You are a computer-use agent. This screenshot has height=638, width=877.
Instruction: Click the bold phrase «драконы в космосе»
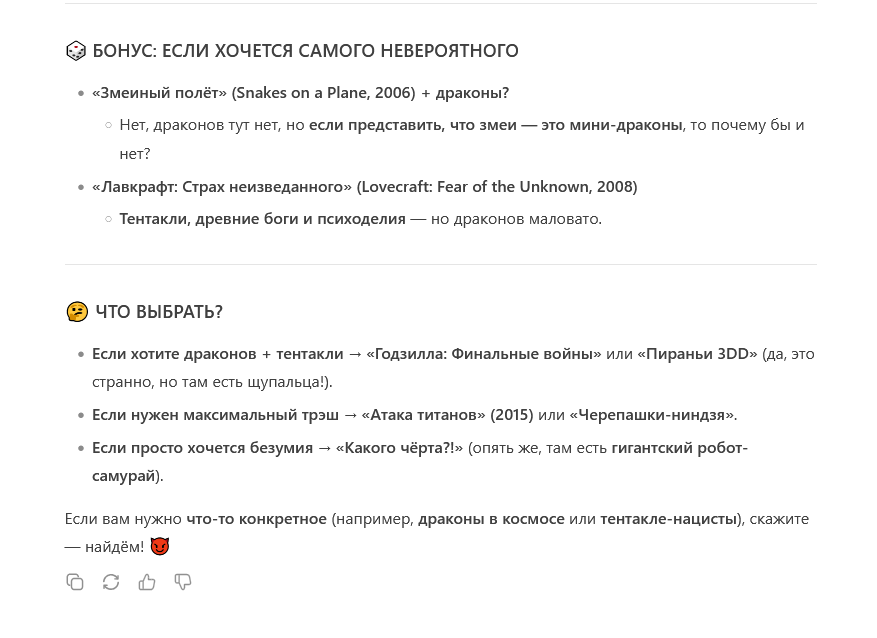[x=491, y=519]
